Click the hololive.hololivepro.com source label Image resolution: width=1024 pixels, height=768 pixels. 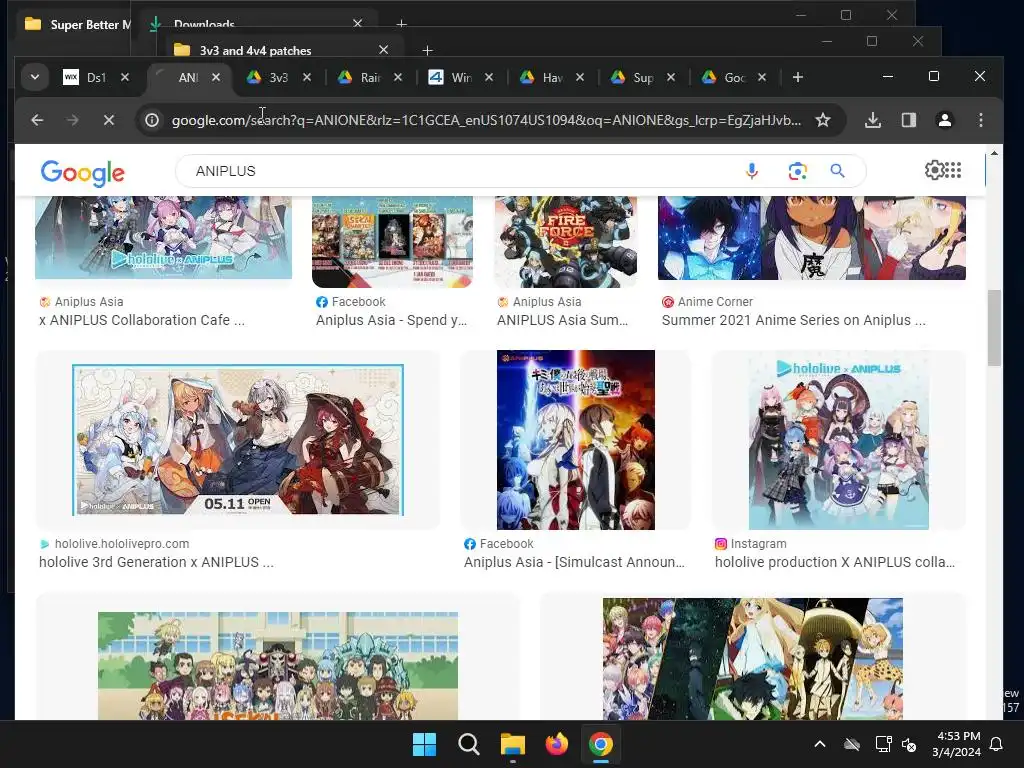[x=121, y=544]
